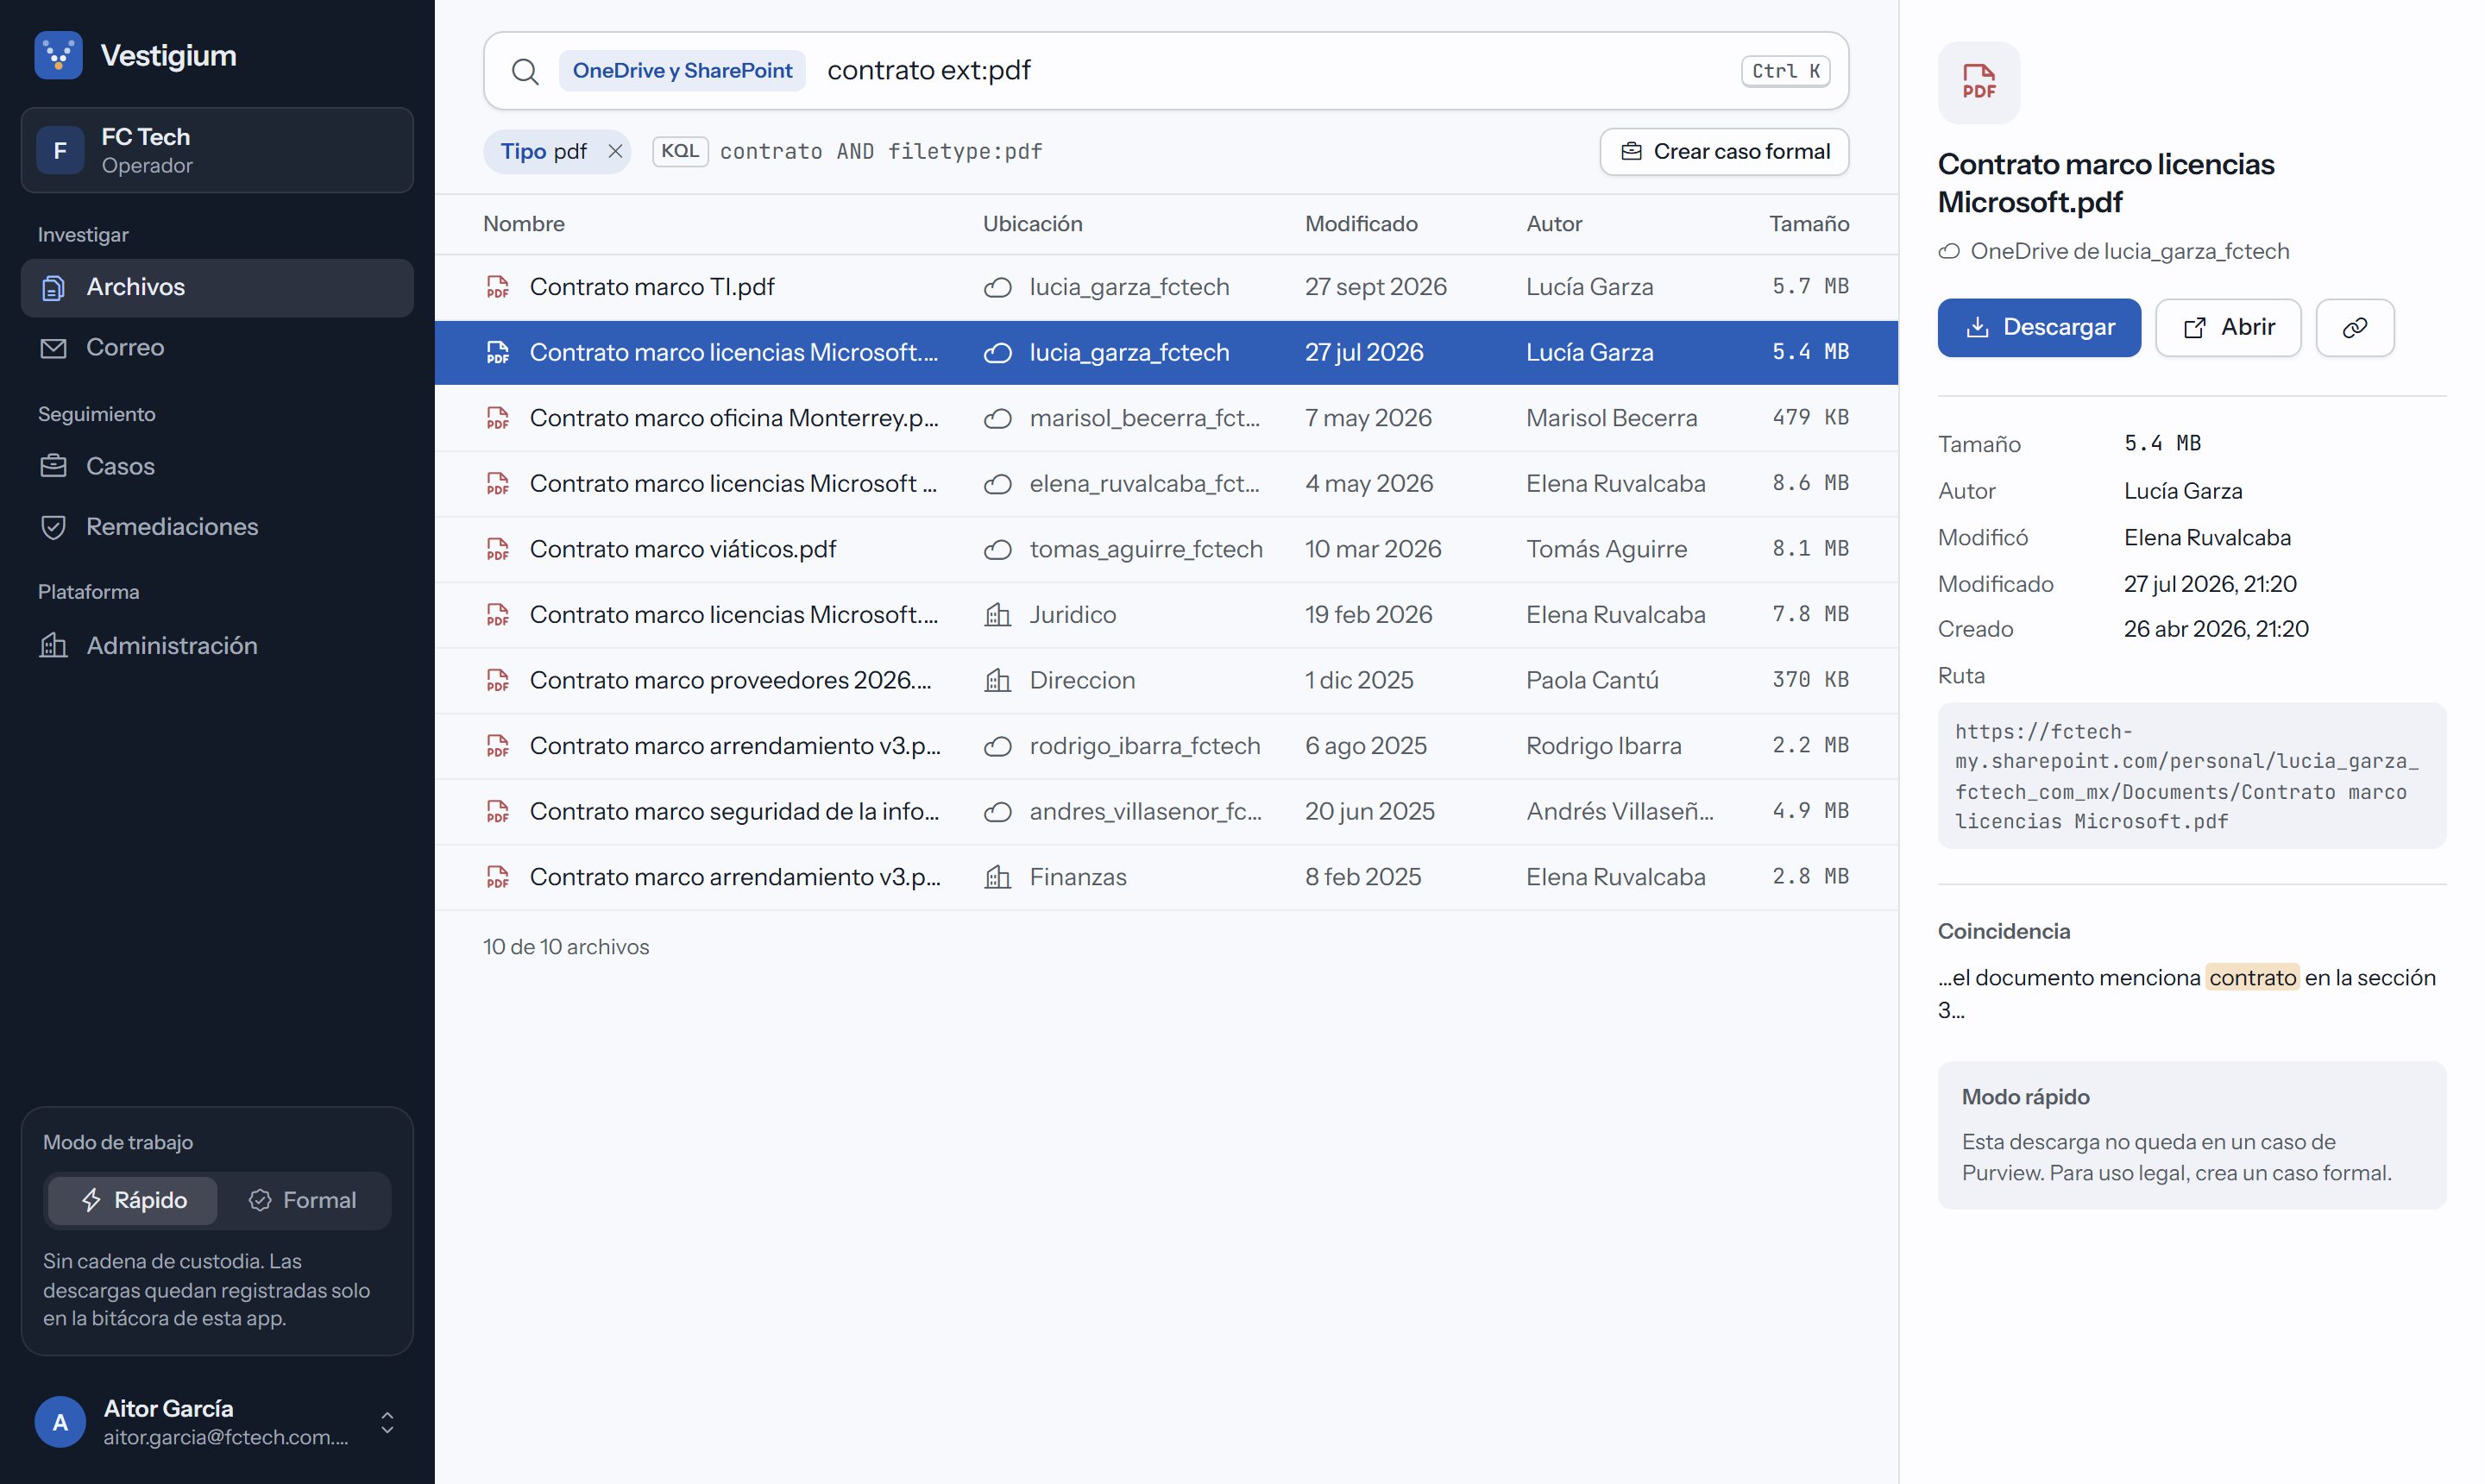
Task: Click PDF icon of selected Microsoft contract row
Action: pos(497,353)
